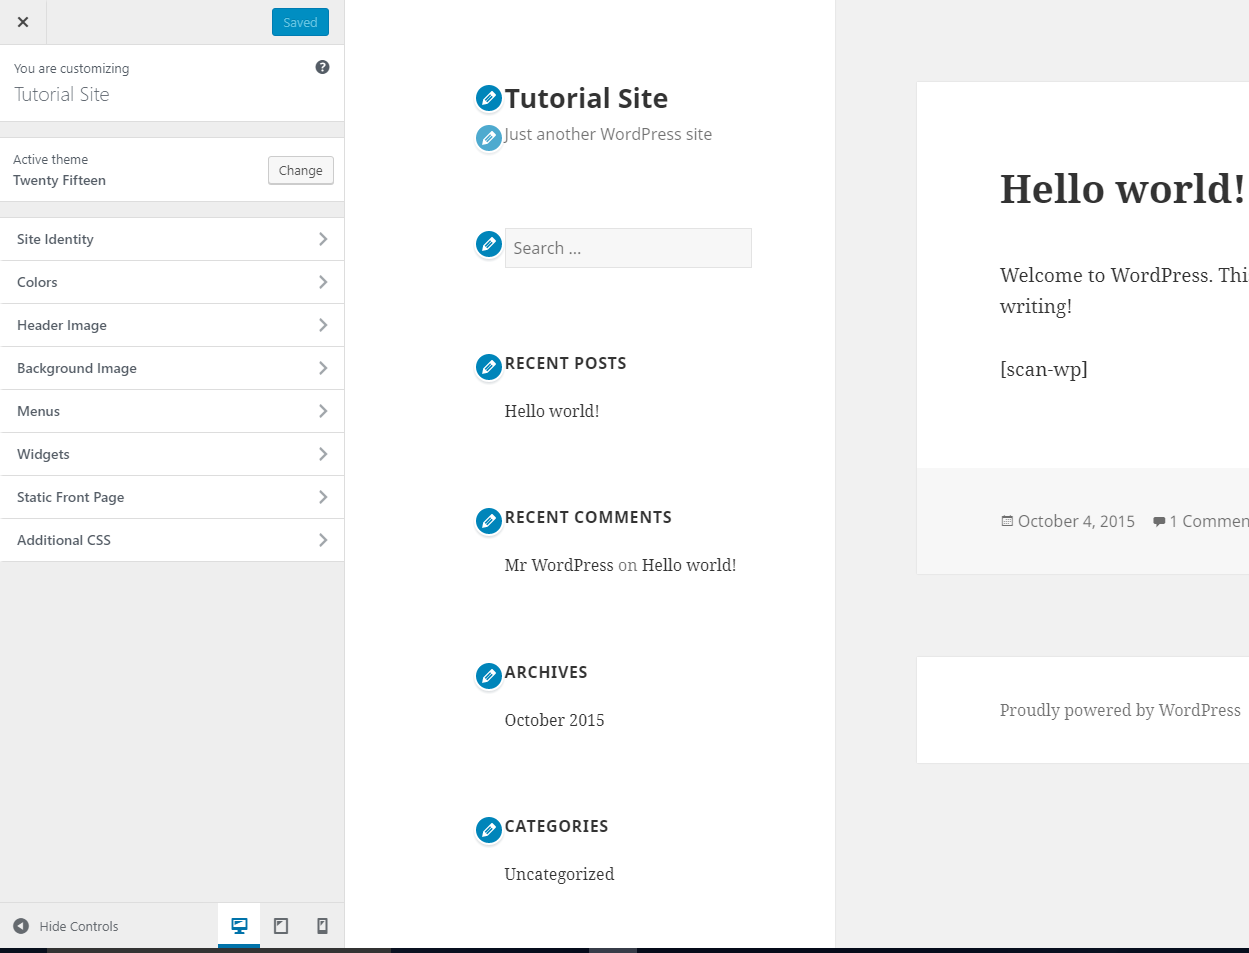Open the Uncategorized category link

[x=559, y=874]
